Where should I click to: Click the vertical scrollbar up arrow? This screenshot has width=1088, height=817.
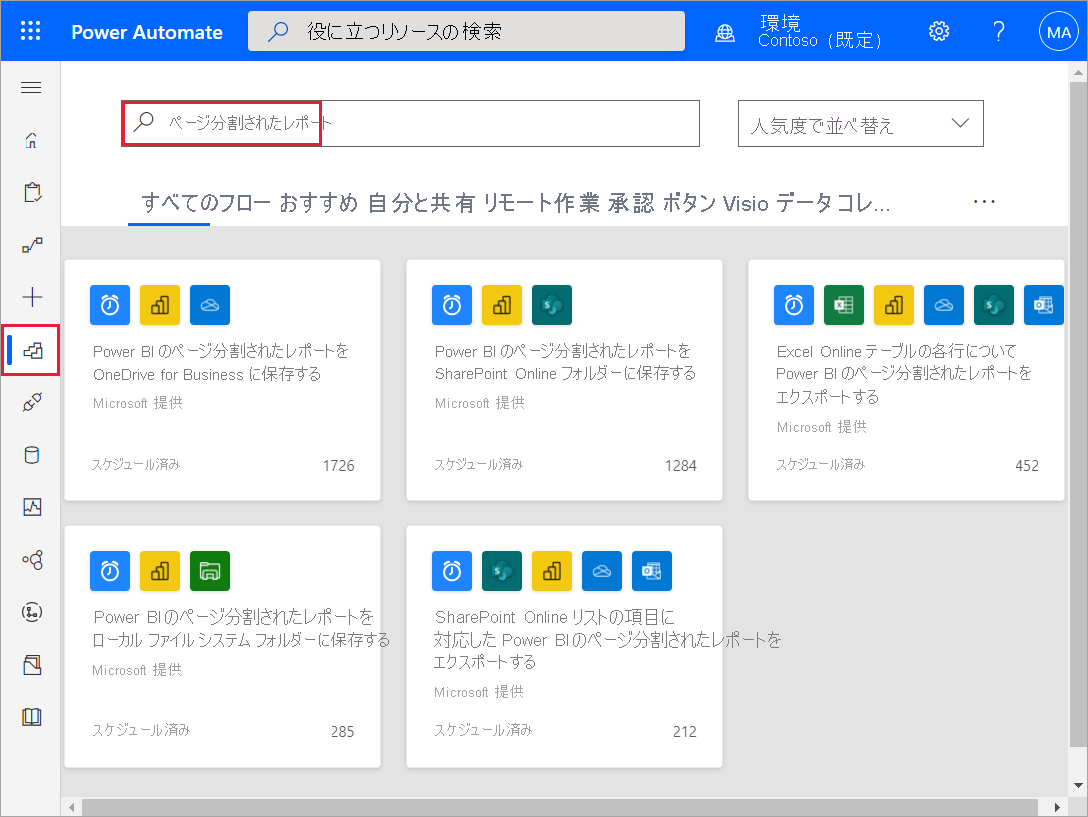coord(1078,71)
